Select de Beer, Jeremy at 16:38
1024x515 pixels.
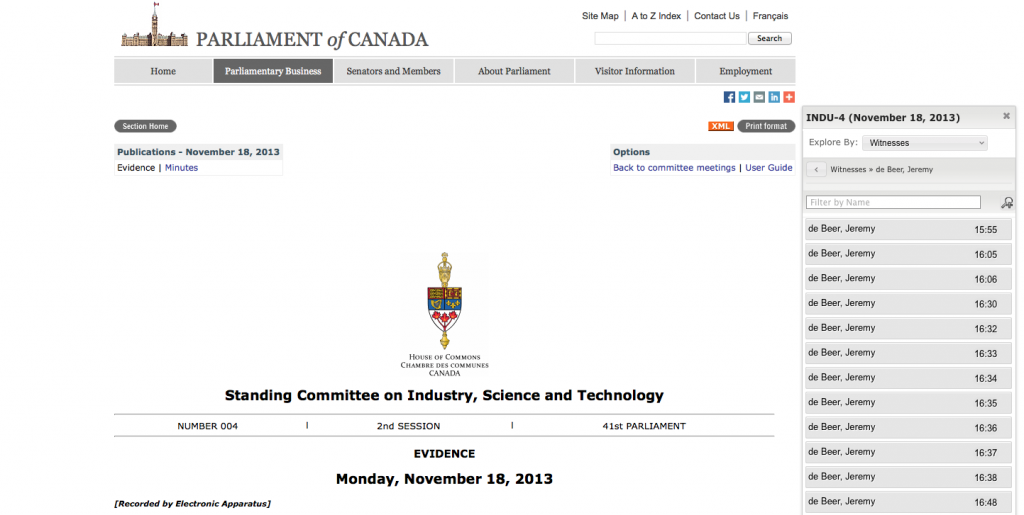click(x=908, y=477)
